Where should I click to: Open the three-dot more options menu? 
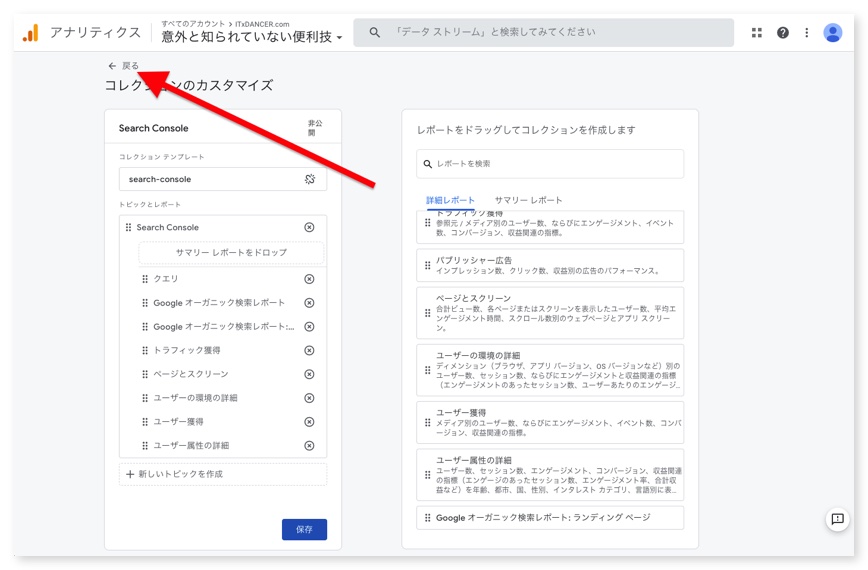point(806,33)
